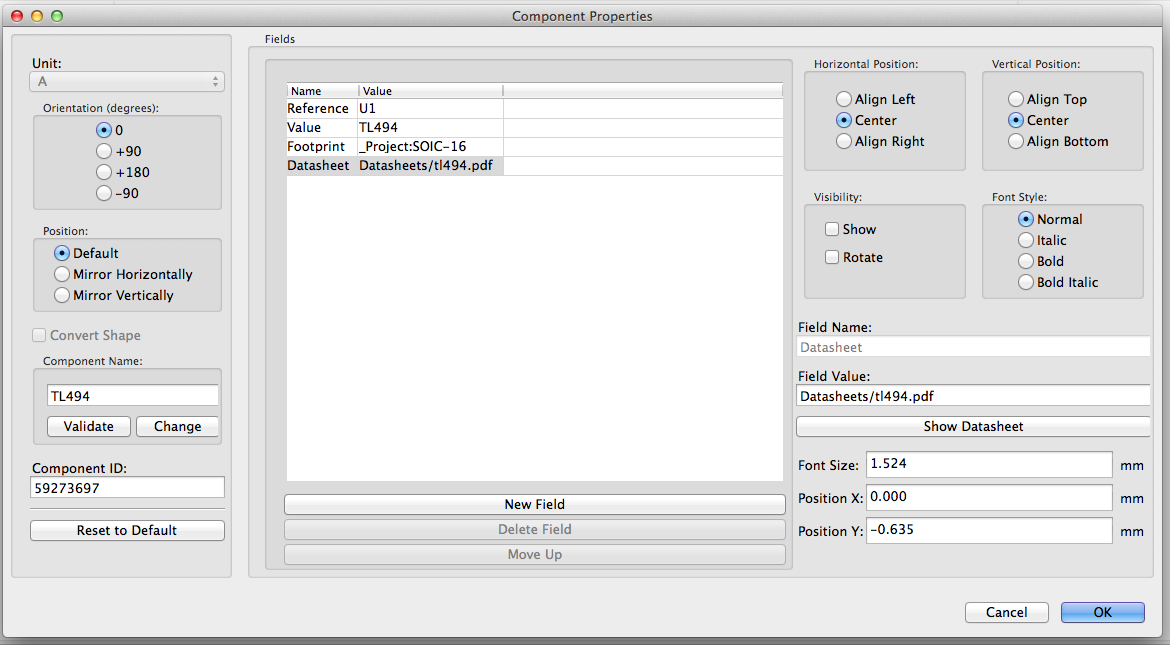Click the Font Size input field
Screen dimensions: 1170x645
pyautogui.click(x=988, y=464)
